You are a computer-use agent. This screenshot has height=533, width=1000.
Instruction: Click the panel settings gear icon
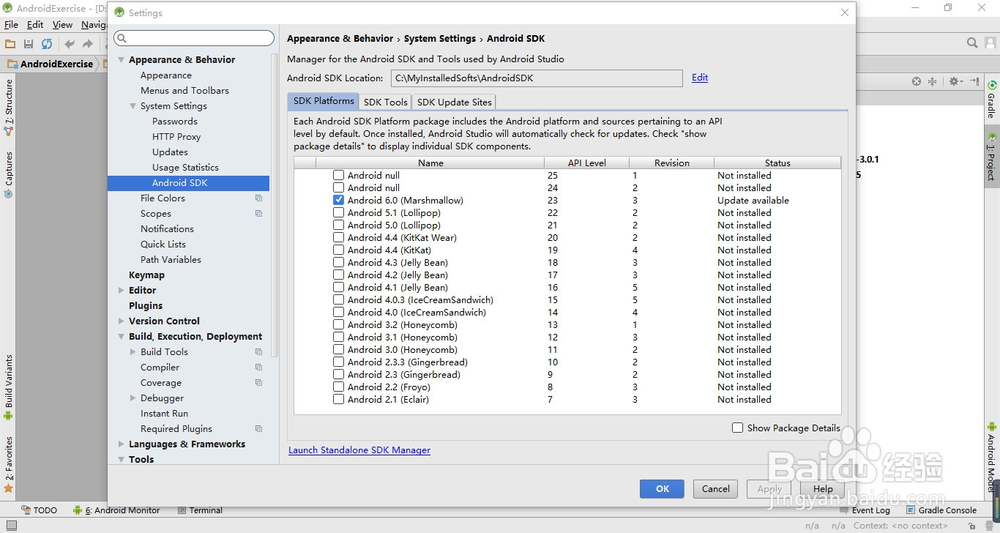(954, 81)
